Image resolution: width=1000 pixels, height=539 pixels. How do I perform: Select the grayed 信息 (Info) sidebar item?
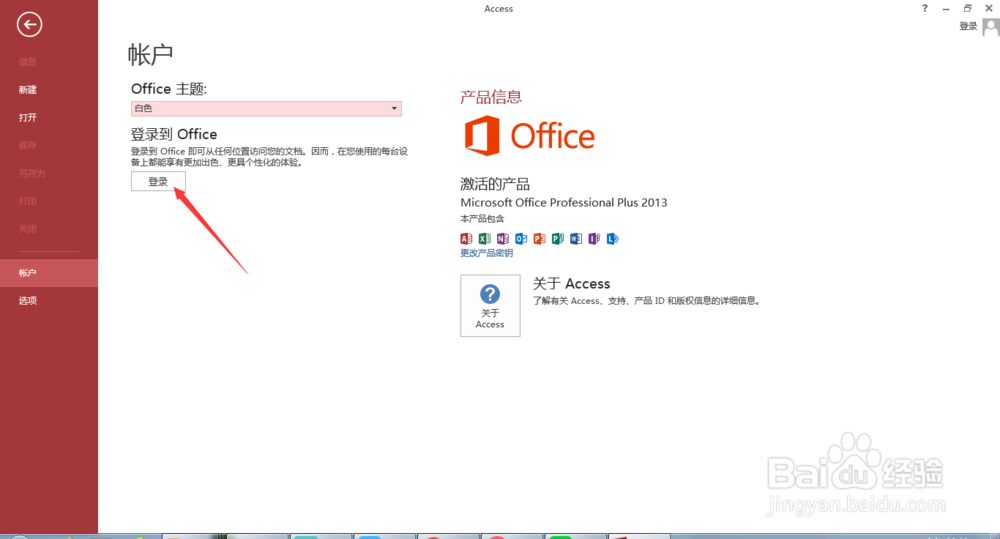click(x=27, y=62)
